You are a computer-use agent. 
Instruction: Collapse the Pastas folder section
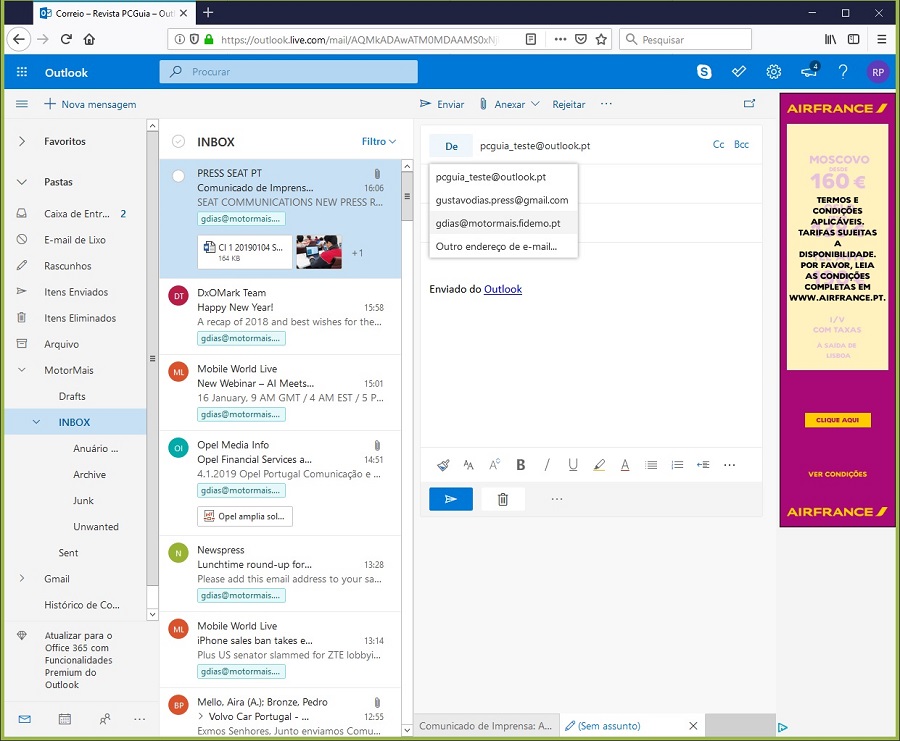pos(22,182)
